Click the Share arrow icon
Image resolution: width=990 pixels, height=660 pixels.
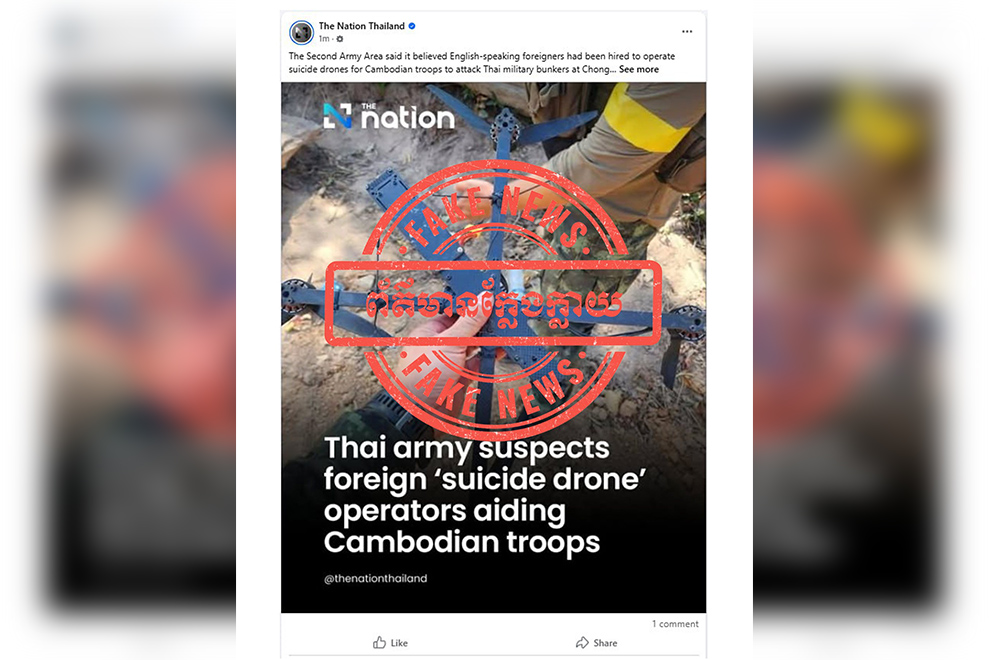tap(582, 642)
